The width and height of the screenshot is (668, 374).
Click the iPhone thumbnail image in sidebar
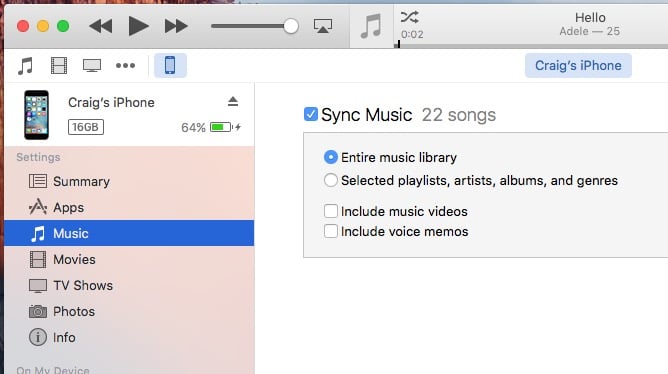[36, 115]
